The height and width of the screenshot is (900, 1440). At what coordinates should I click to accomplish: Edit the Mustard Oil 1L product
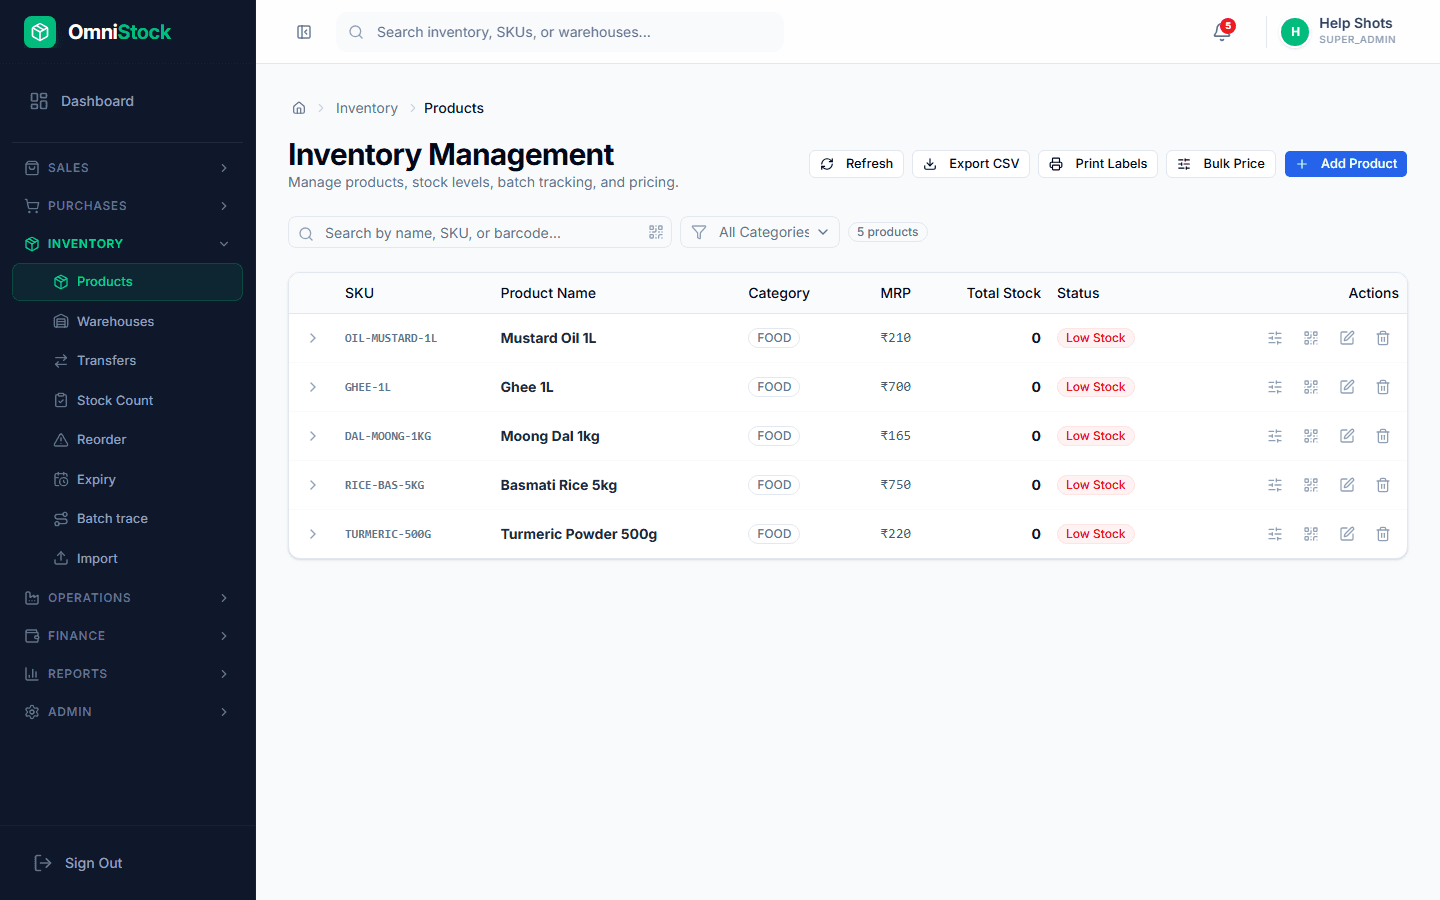coord(1347,338)
